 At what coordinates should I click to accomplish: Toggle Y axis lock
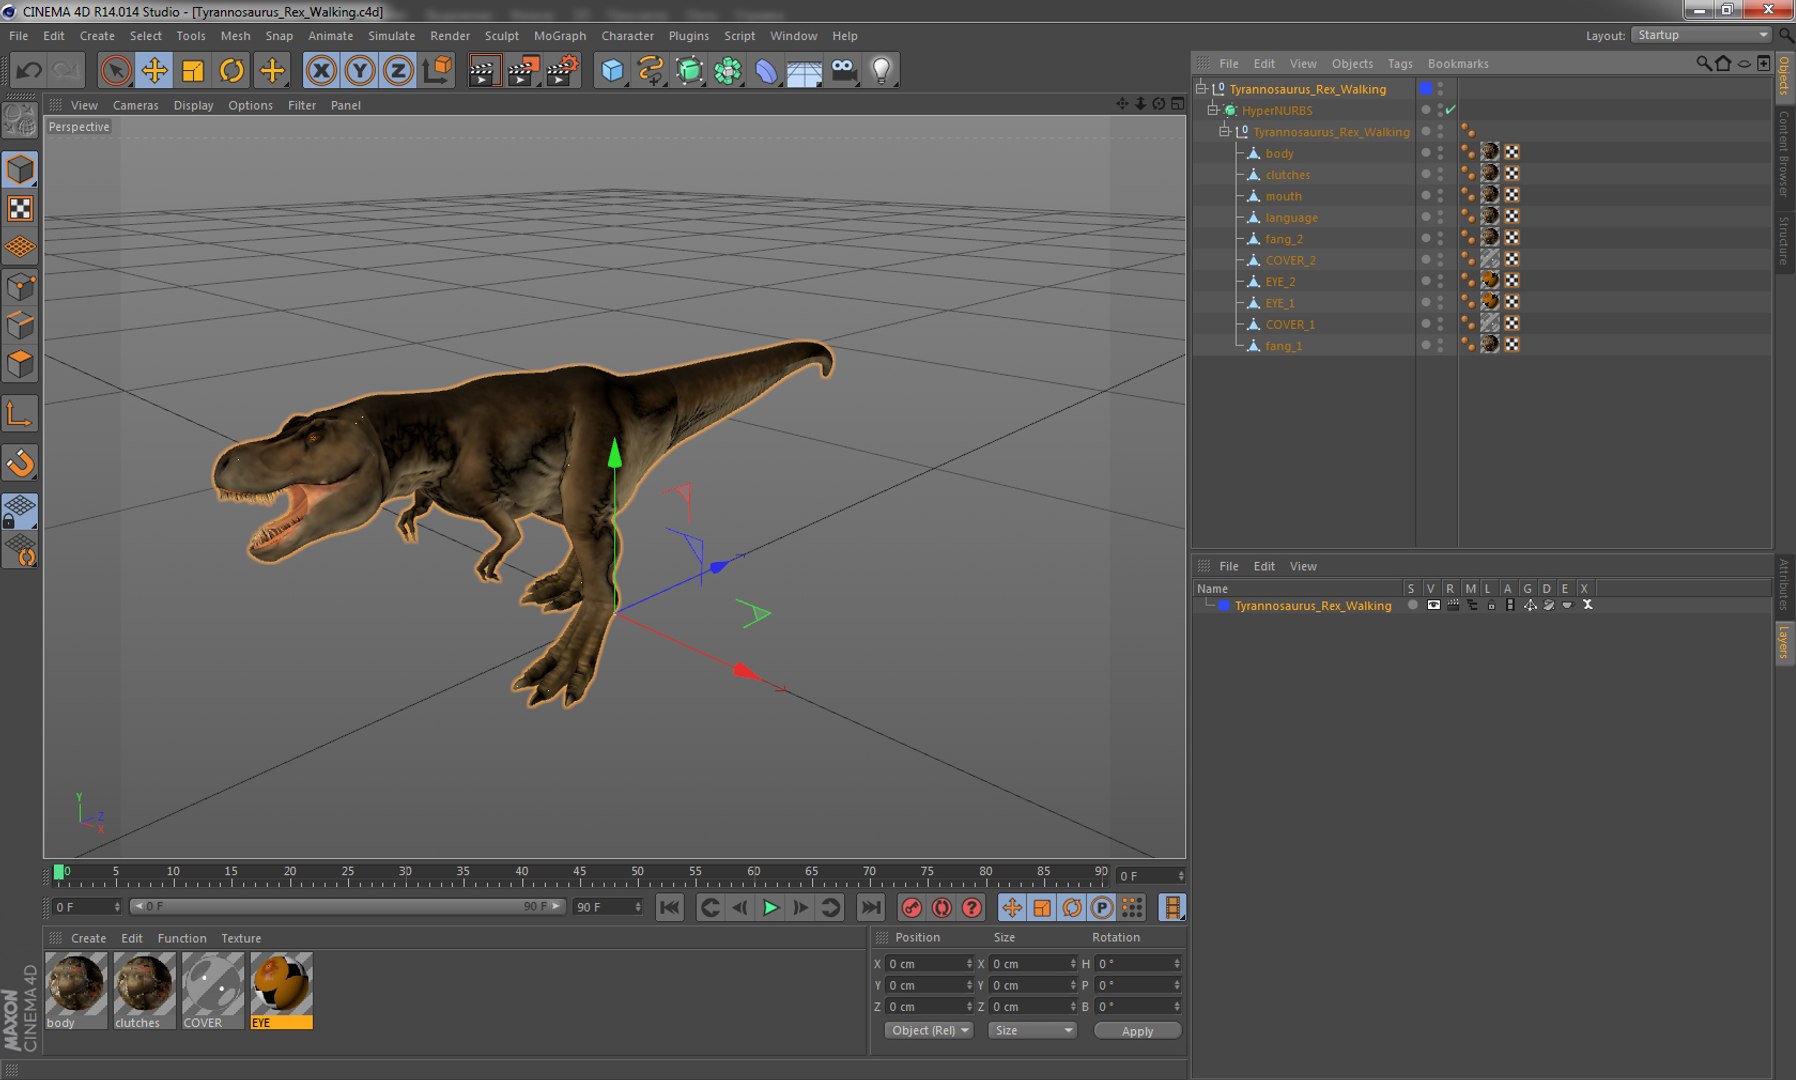pyautogui.click(x=360, y=70)
